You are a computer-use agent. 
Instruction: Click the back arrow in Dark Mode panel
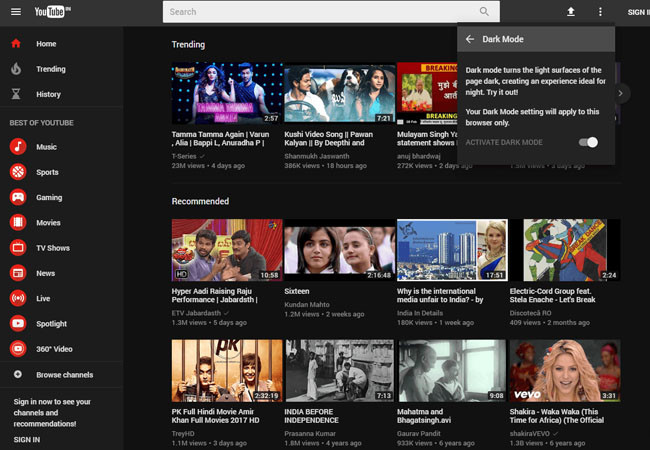(470, 40)
